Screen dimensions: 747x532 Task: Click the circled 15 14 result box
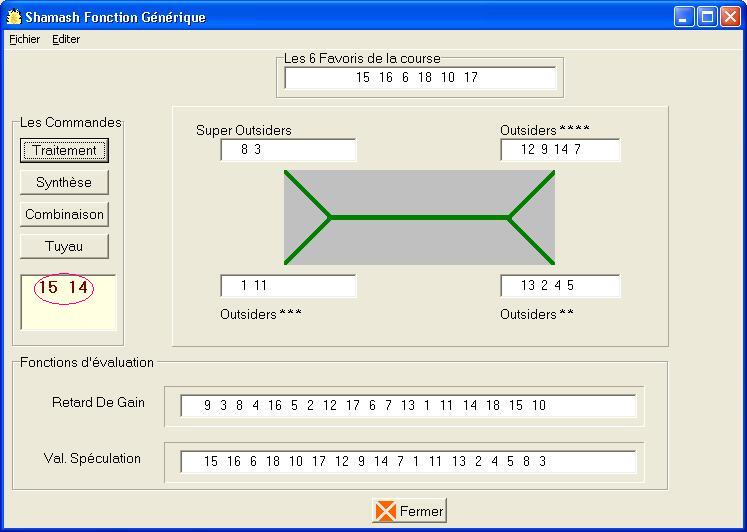[x=68, y=302]
